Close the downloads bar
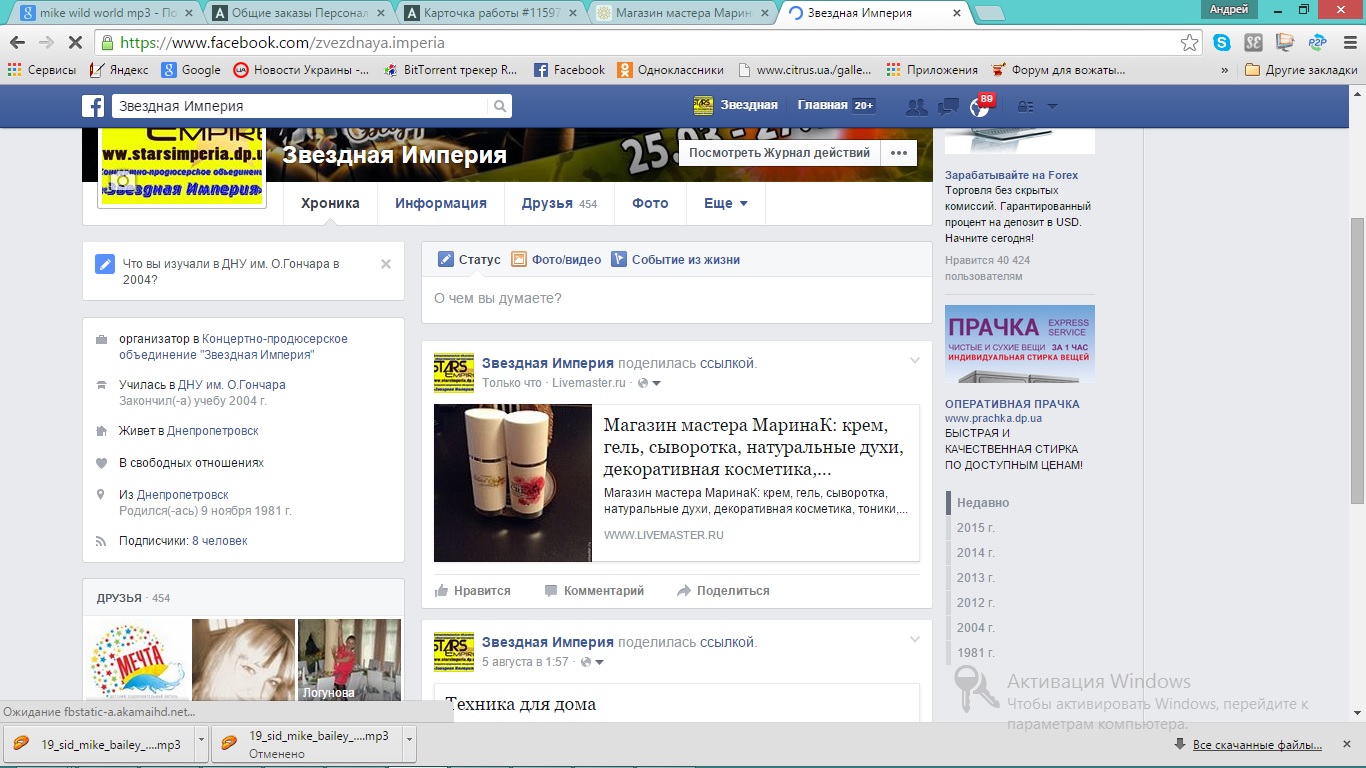The width and height of the screenshot is (1366, 768). (1347, 745)
